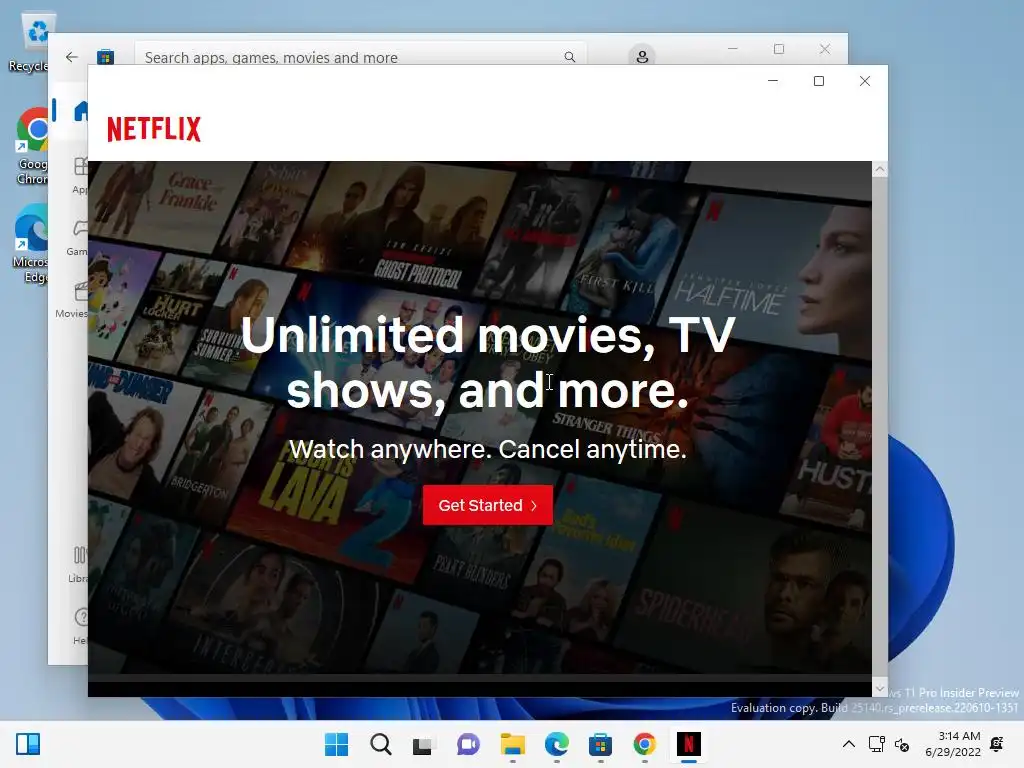Minimize the Netflix window
The height and width of the screenshot is (768, 1024).
coord(773,81)
